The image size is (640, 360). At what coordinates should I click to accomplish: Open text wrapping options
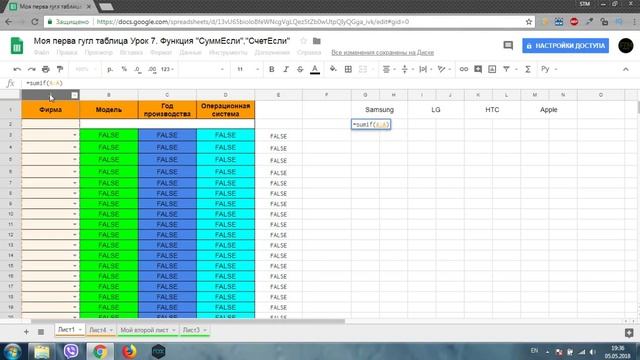click(x=425, y=69)
